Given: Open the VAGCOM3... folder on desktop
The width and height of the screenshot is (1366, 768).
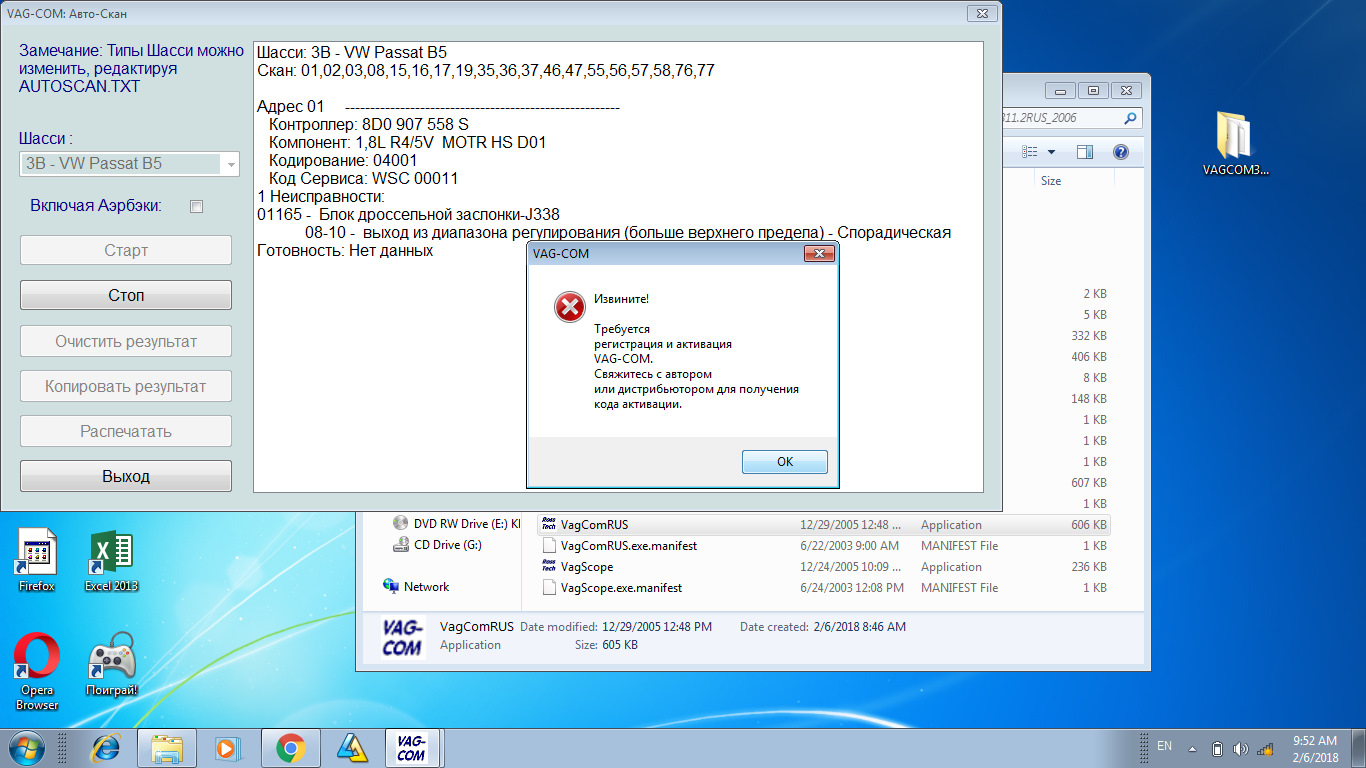Looking at the screenshot, I should tap(1235, 143).
